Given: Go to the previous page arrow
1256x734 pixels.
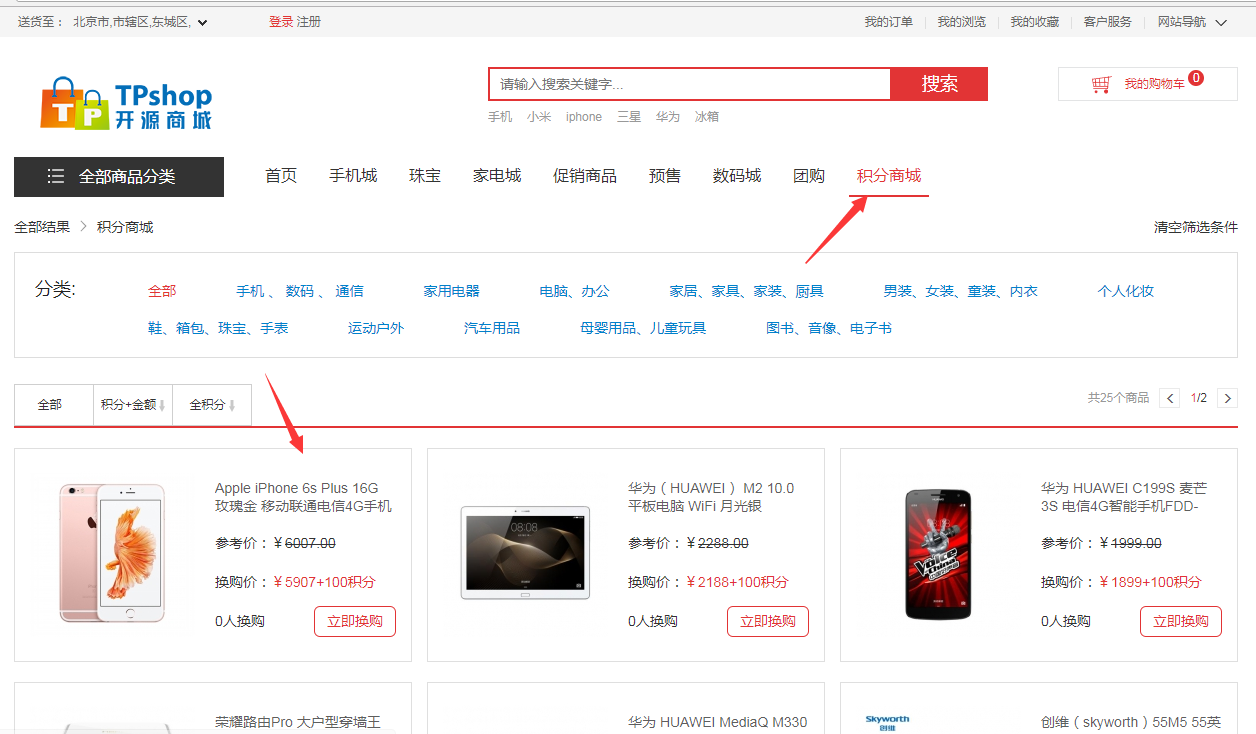Looking at the screenshot, I should tap(1169, 398).
